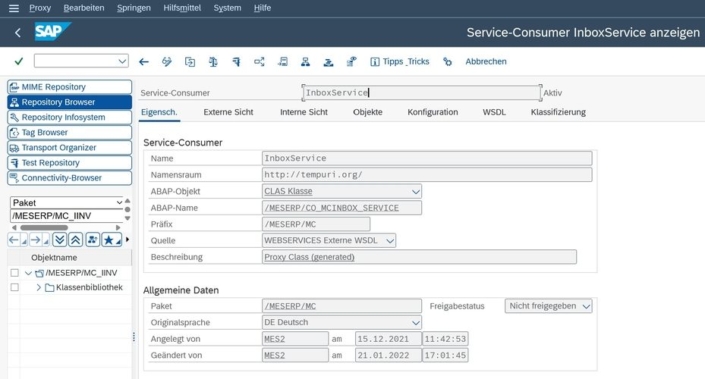Open the Hilfsmittel menu

(x=182, y=8)
